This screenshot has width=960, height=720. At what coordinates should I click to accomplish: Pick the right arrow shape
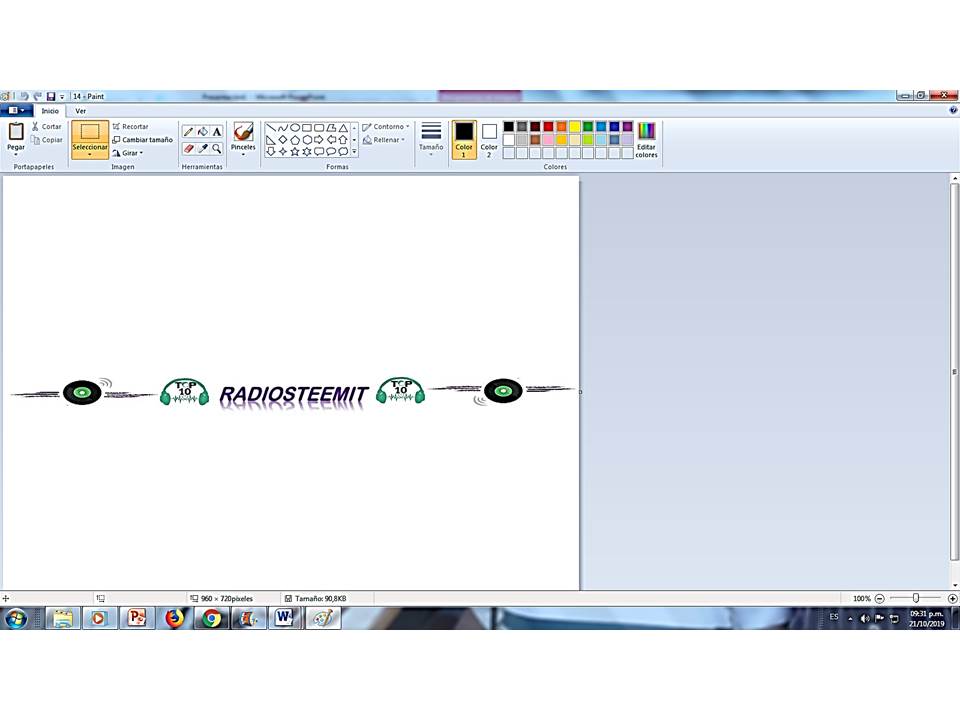point(318,140)
